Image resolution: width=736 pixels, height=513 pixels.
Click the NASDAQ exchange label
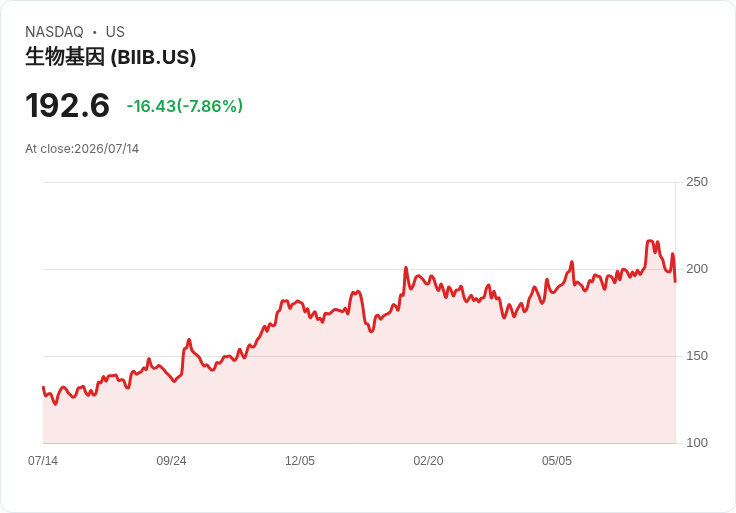click(x=54, y=32)
